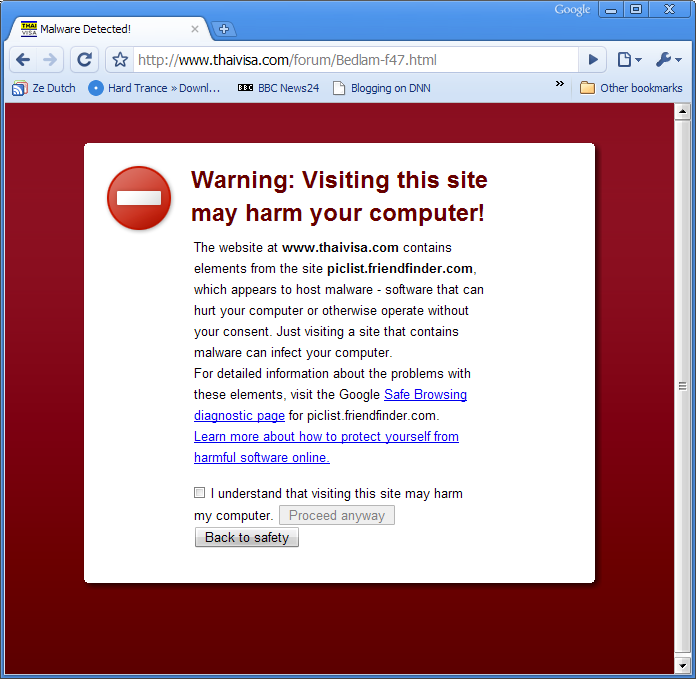Close the Malware Detected! tab
The width and height of the screenshot is (696, 679).
click(x=194, y=29)
